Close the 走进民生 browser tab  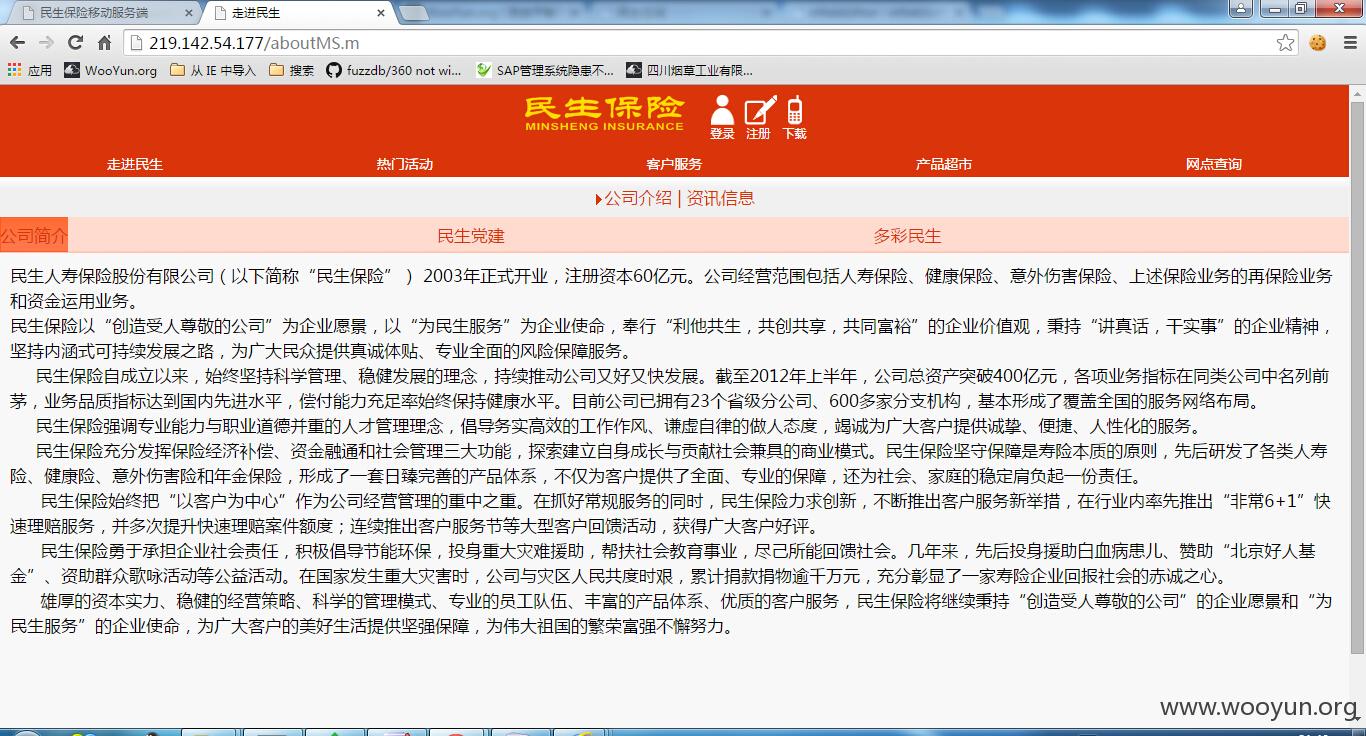click(380, 13)
